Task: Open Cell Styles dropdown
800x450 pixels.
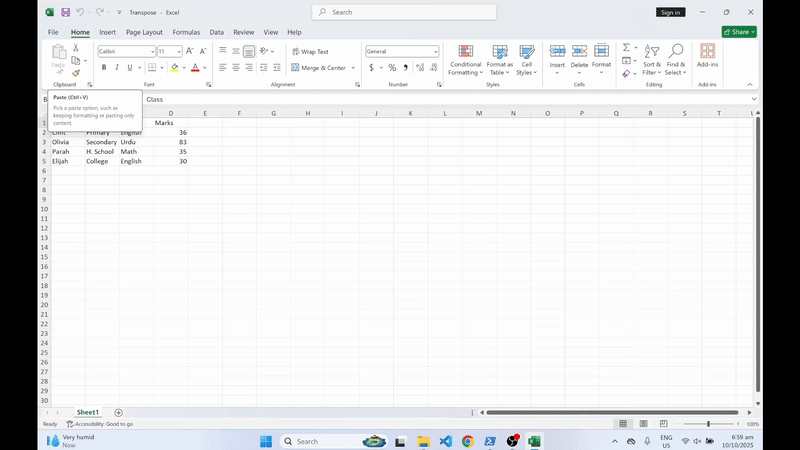Action: (526, 60)
